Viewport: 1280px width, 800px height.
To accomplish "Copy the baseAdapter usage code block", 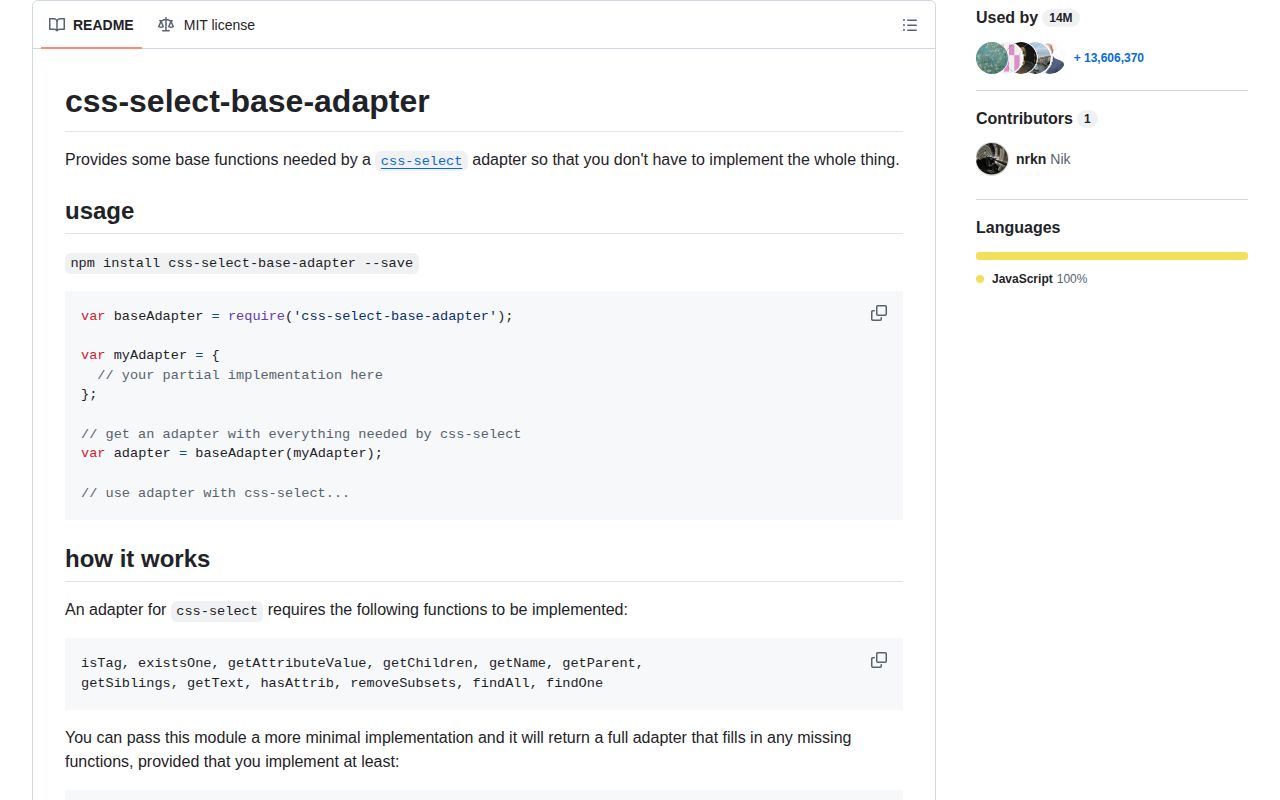I will (x=879, y=313).
